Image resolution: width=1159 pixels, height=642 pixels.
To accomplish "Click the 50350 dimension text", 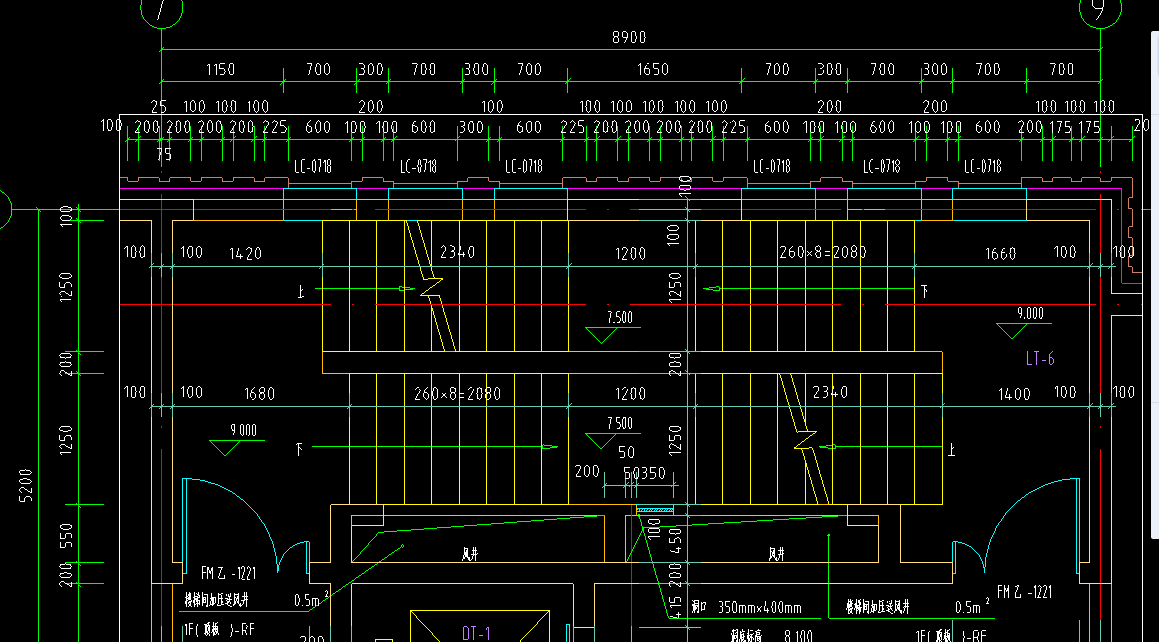I will (x=645, y=473).
